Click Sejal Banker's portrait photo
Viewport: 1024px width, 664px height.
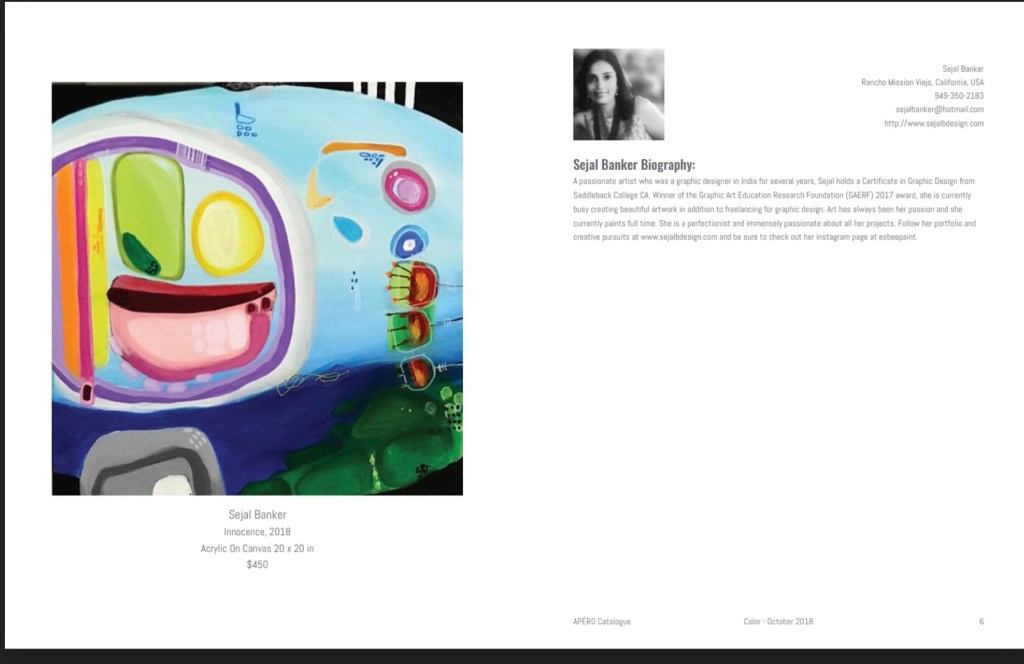coord(618,94)
